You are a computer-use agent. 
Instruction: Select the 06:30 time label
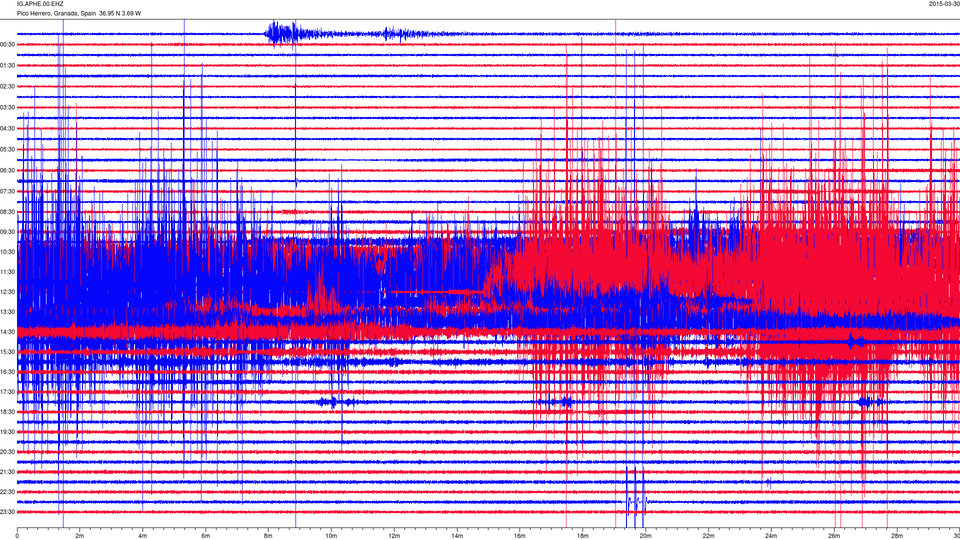pos(7,171)
